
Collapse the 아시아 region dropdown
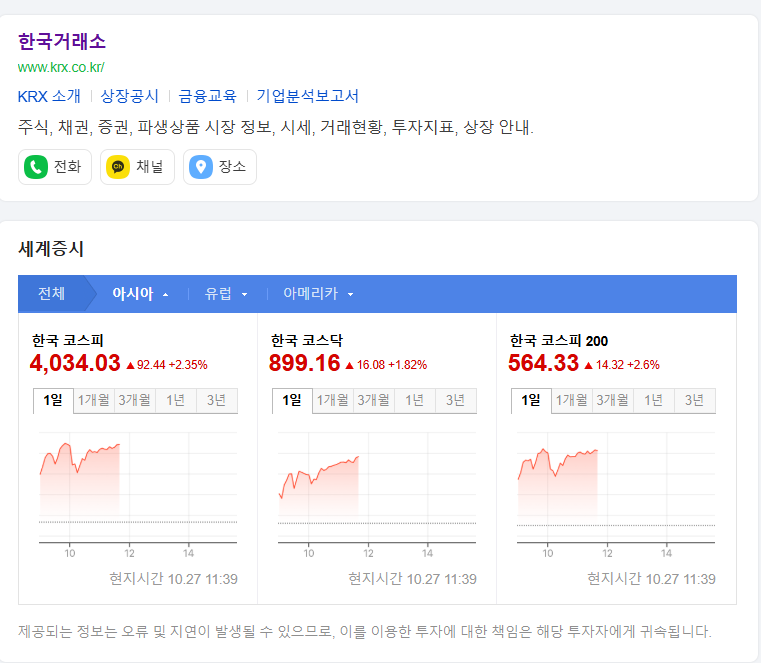140,294
